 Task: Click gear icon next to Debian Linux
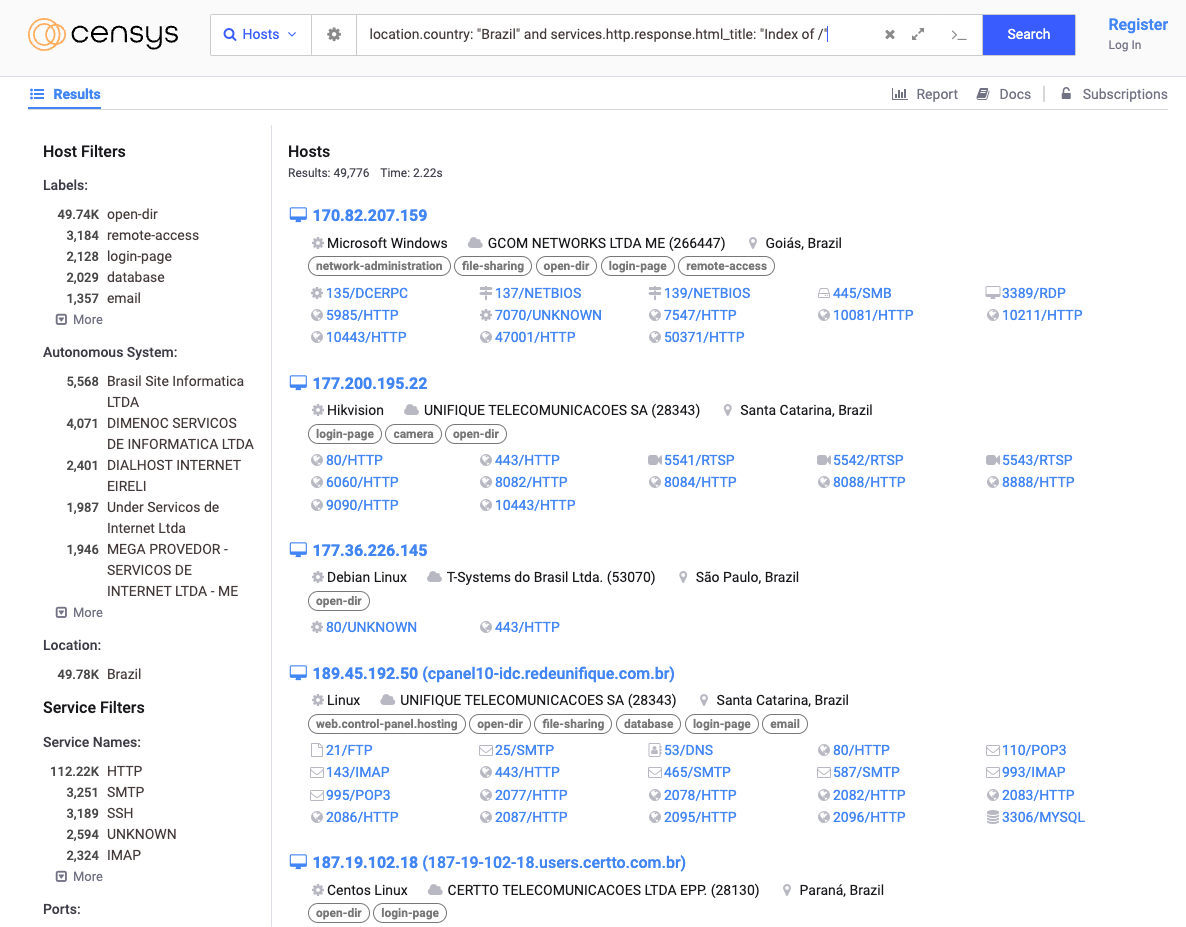tap(318, 577)
